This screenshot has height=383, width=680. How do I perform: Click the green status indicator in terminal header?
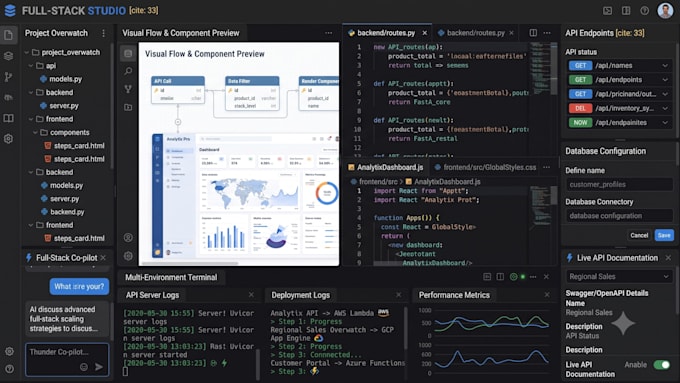pos(523,277)
